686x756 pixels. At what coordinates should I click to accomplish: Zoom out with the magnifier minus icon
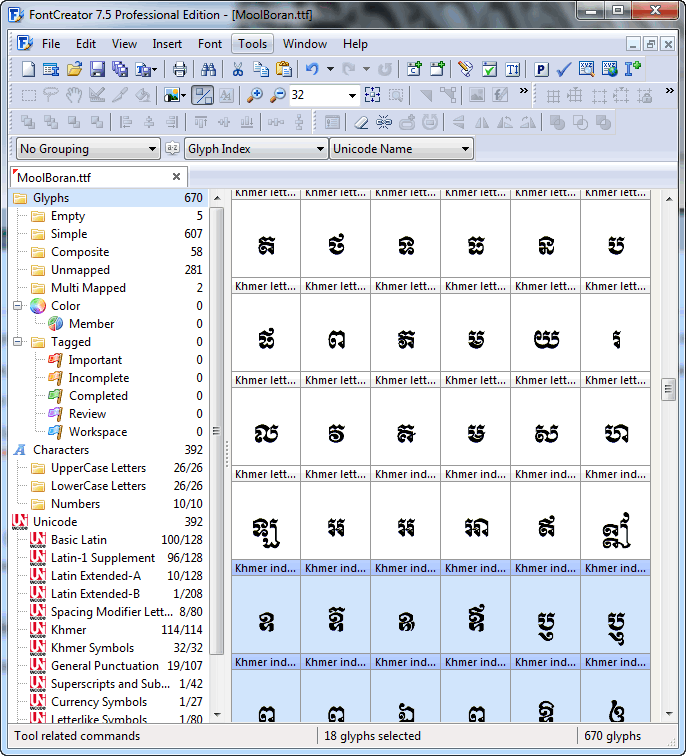[x=278, y=95]
